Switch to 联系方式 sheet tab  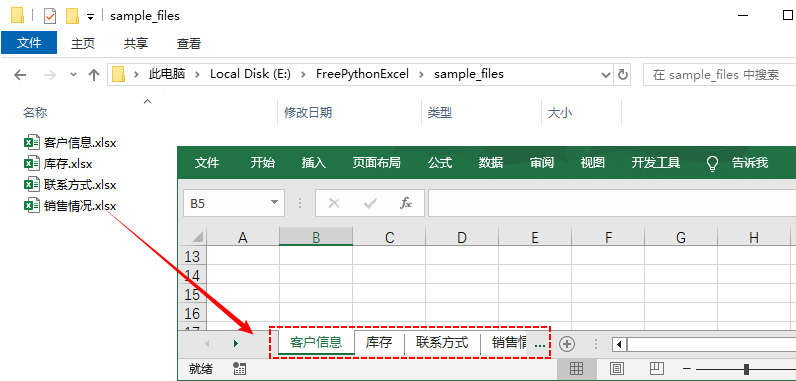click(x=442, y=342)
